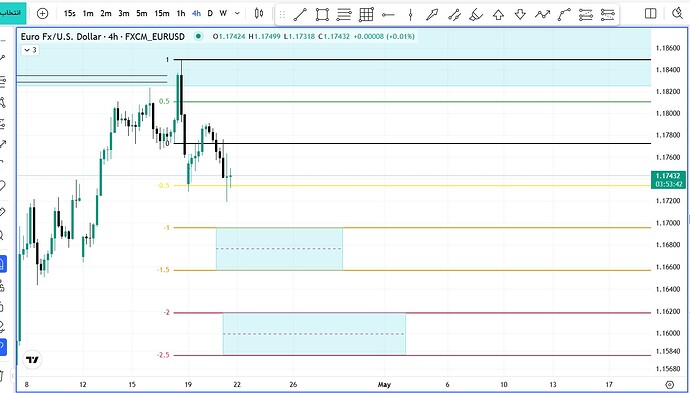
Task: Select the arrow up marker tool
Action: [x=498, y=15]
